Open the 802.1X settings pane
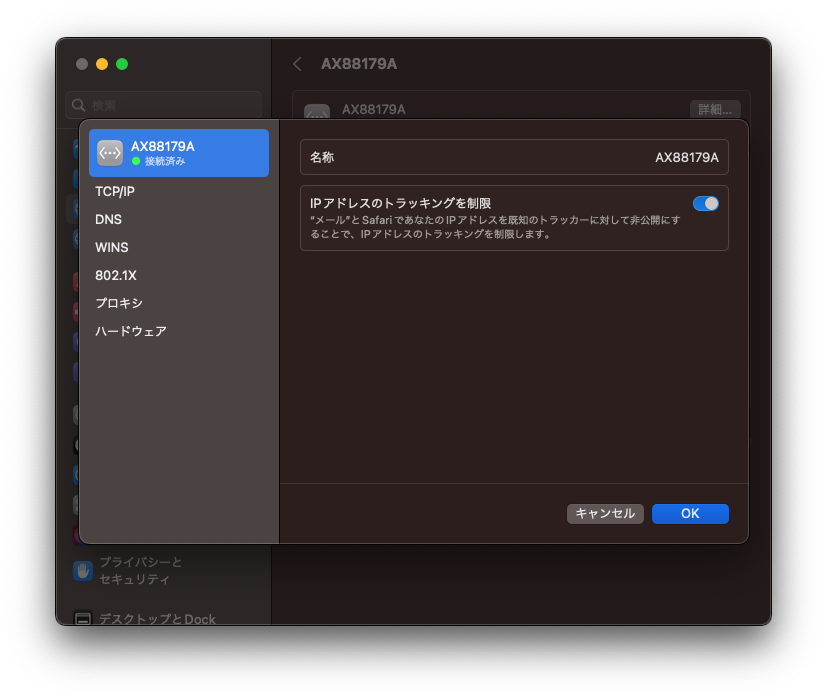 click(114, 274)
